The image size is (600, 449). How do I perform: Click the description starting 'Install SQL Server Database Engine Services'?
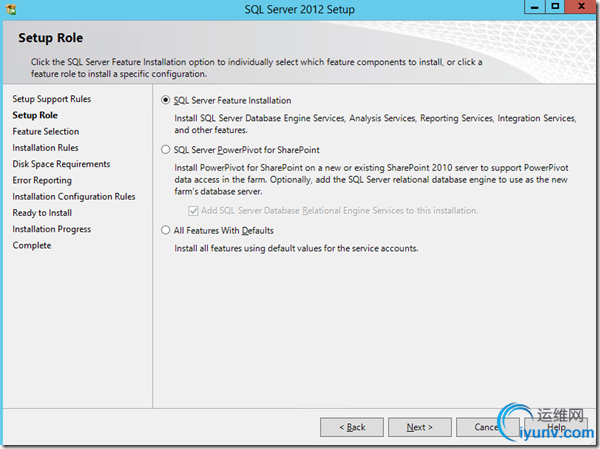click(x=375, y=124)
